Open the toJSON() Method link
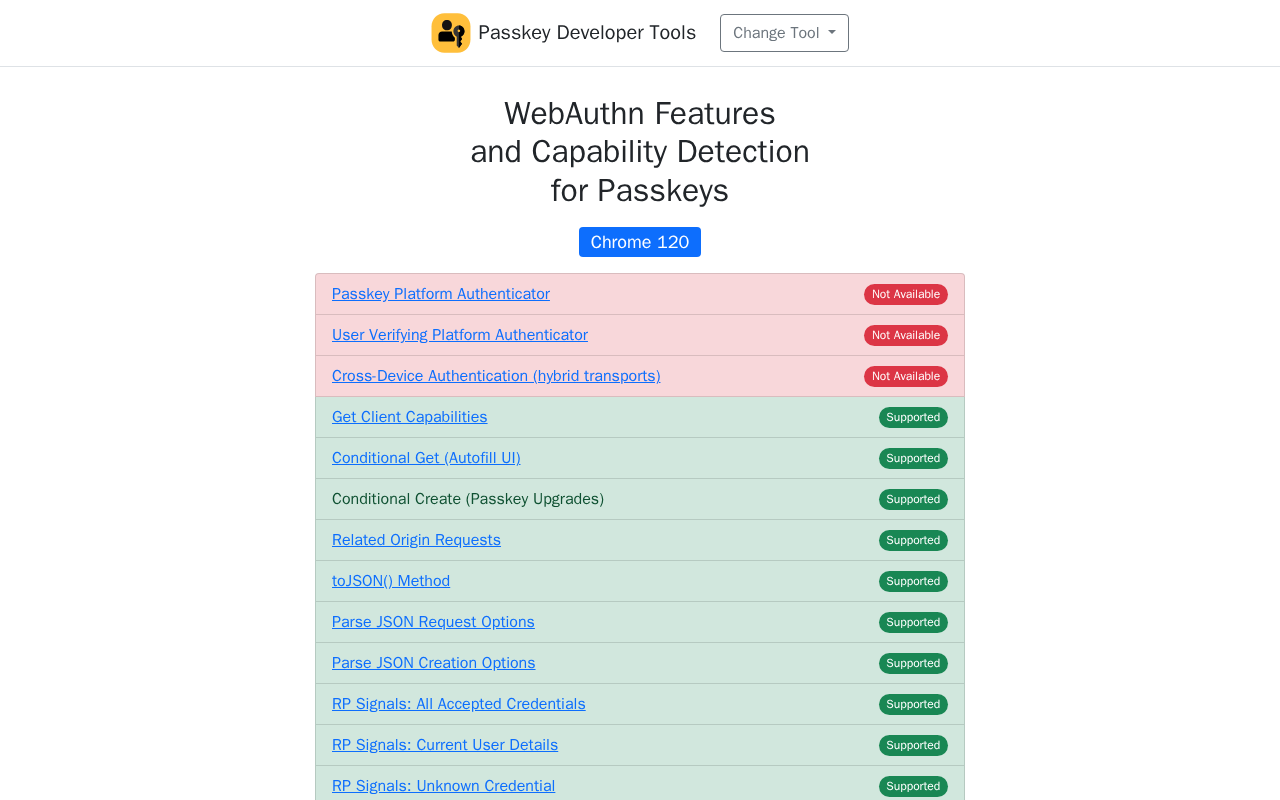The image size is (1280, 800). 391,581
